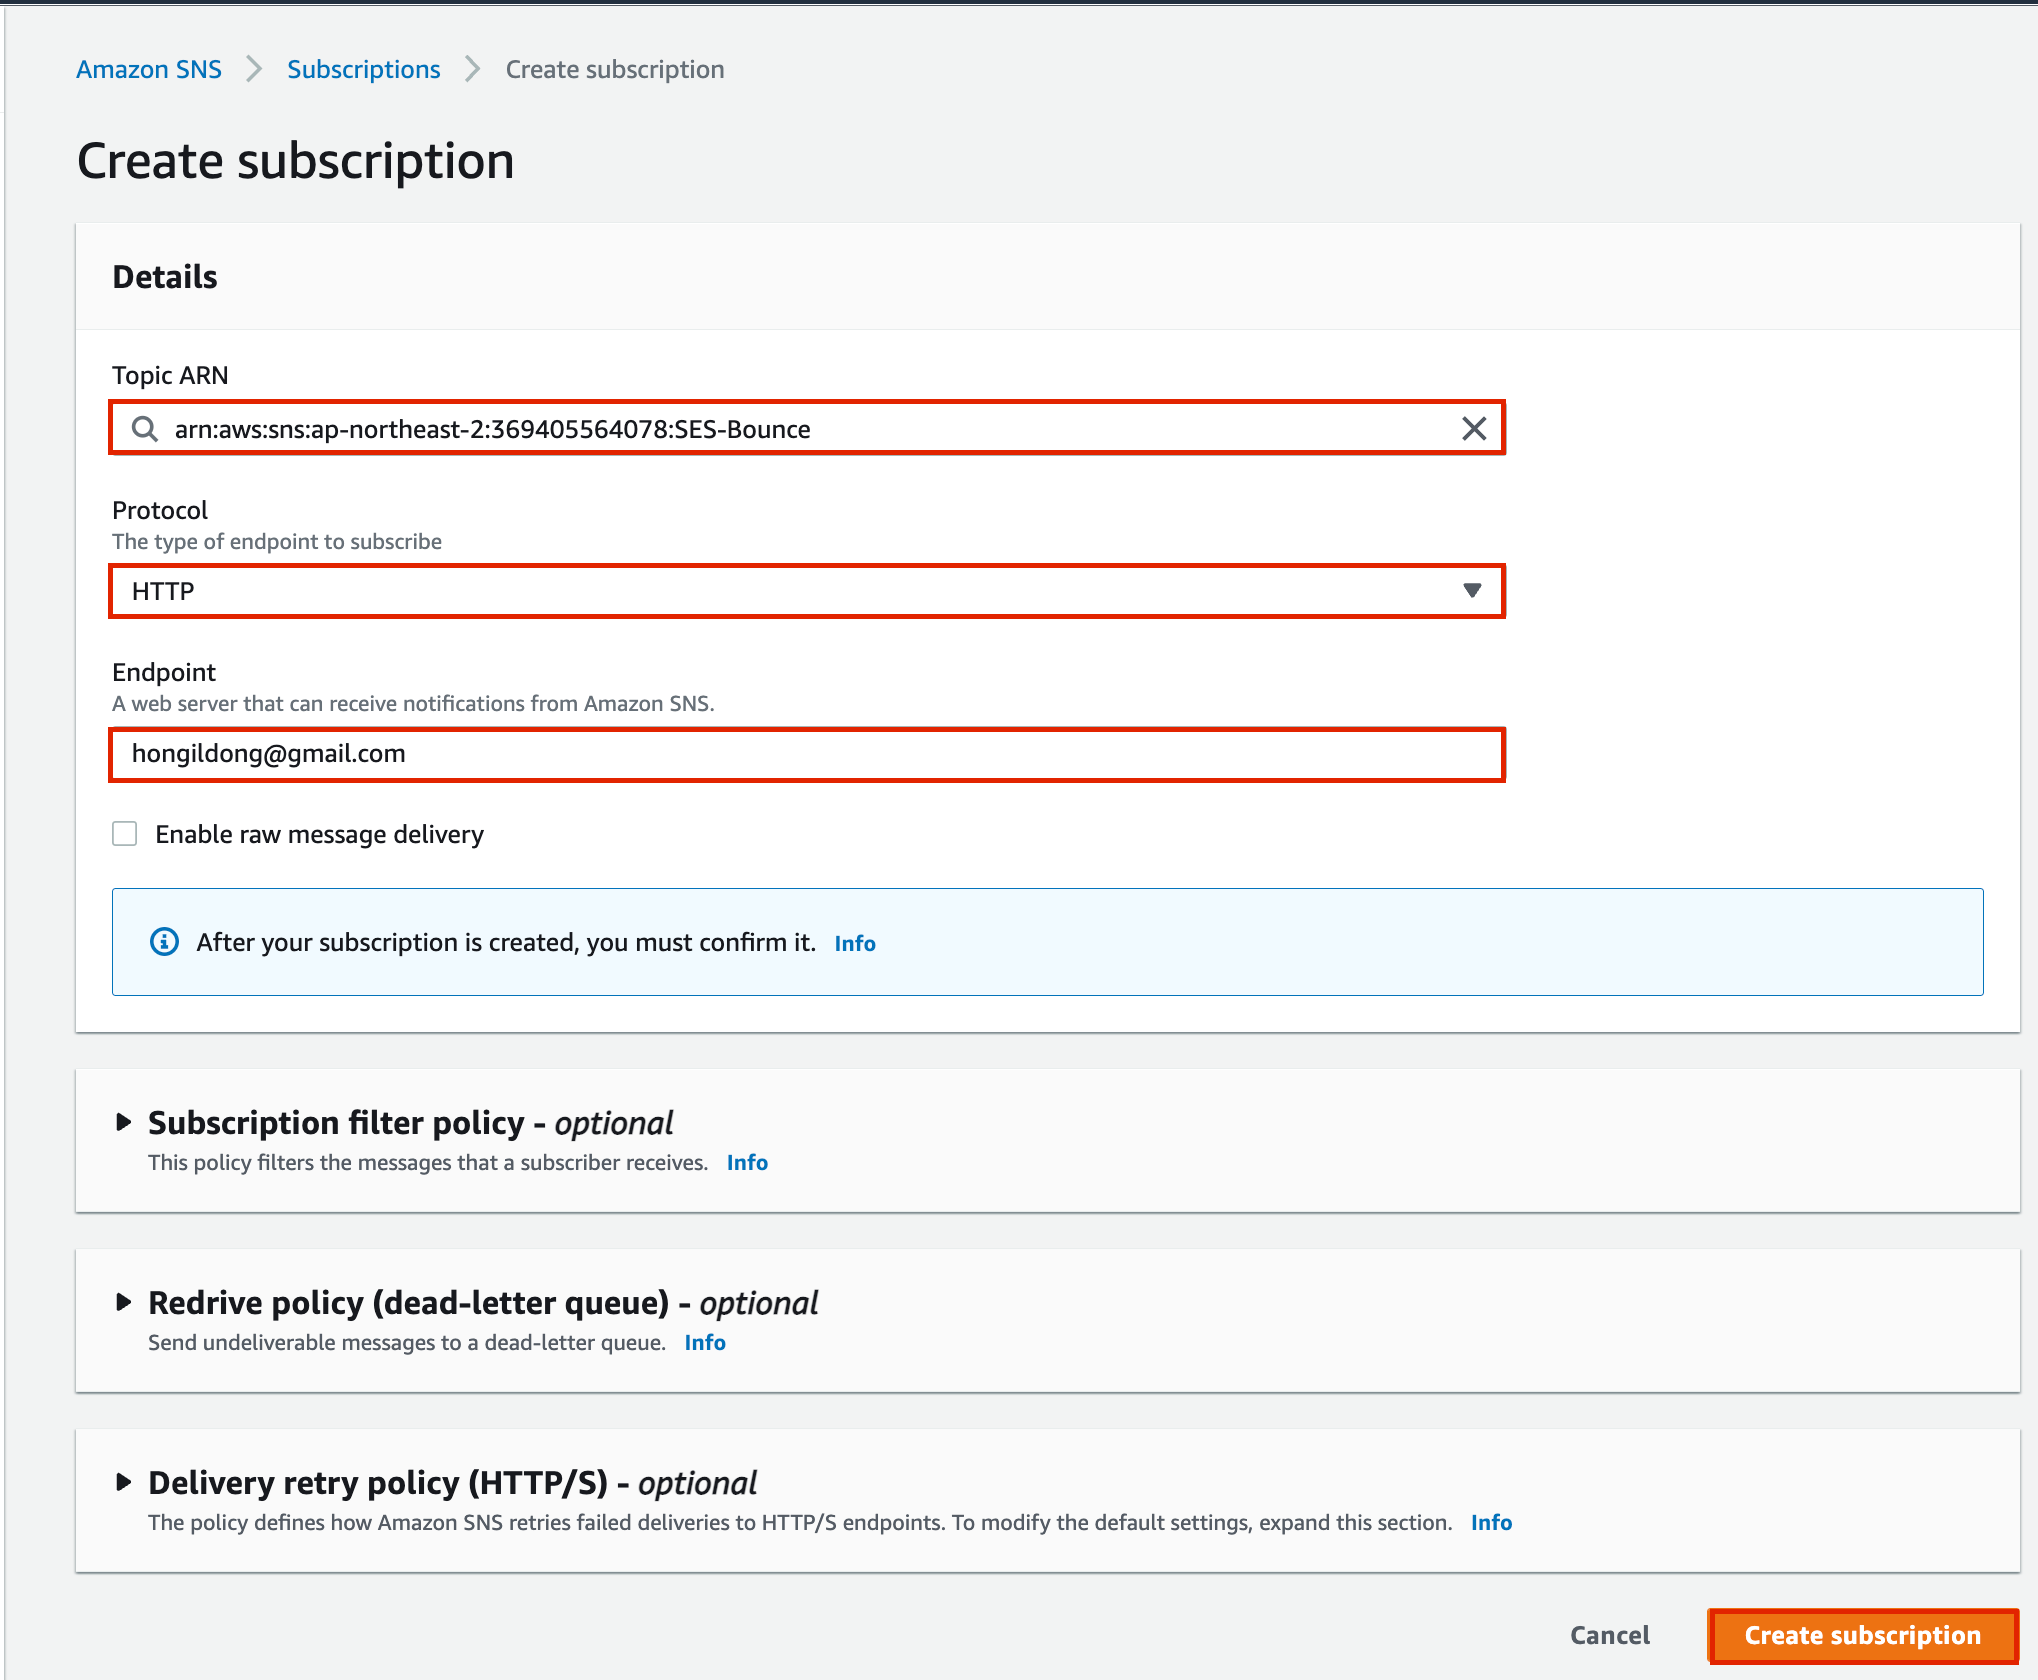Click the Enable raw message delivery label
Viewport: 2038px width, 1680px height.
(319, 834)
